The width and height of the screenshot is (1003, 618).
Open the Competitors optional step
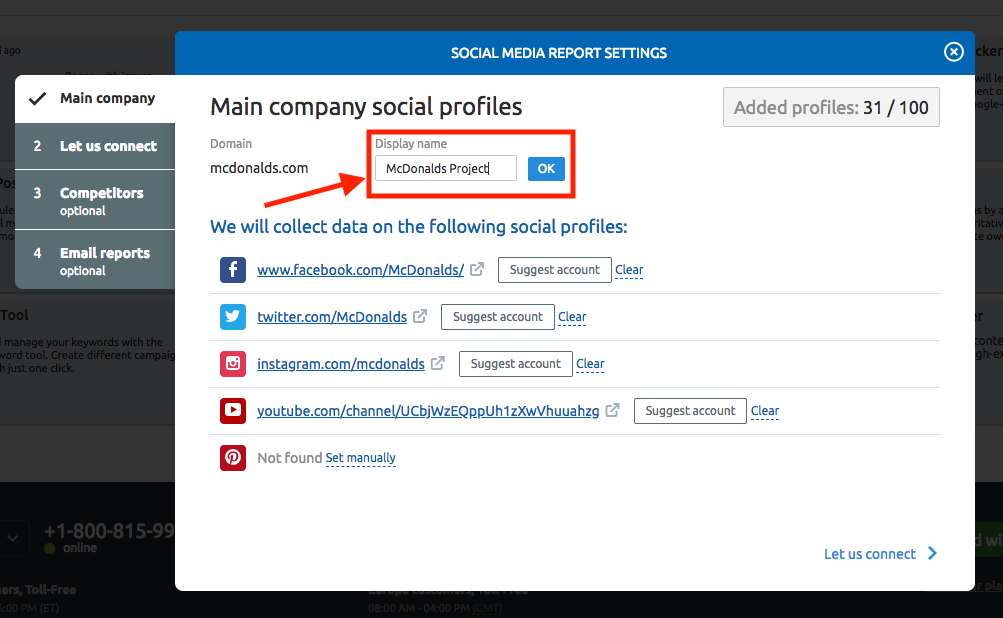pos(95,200)
